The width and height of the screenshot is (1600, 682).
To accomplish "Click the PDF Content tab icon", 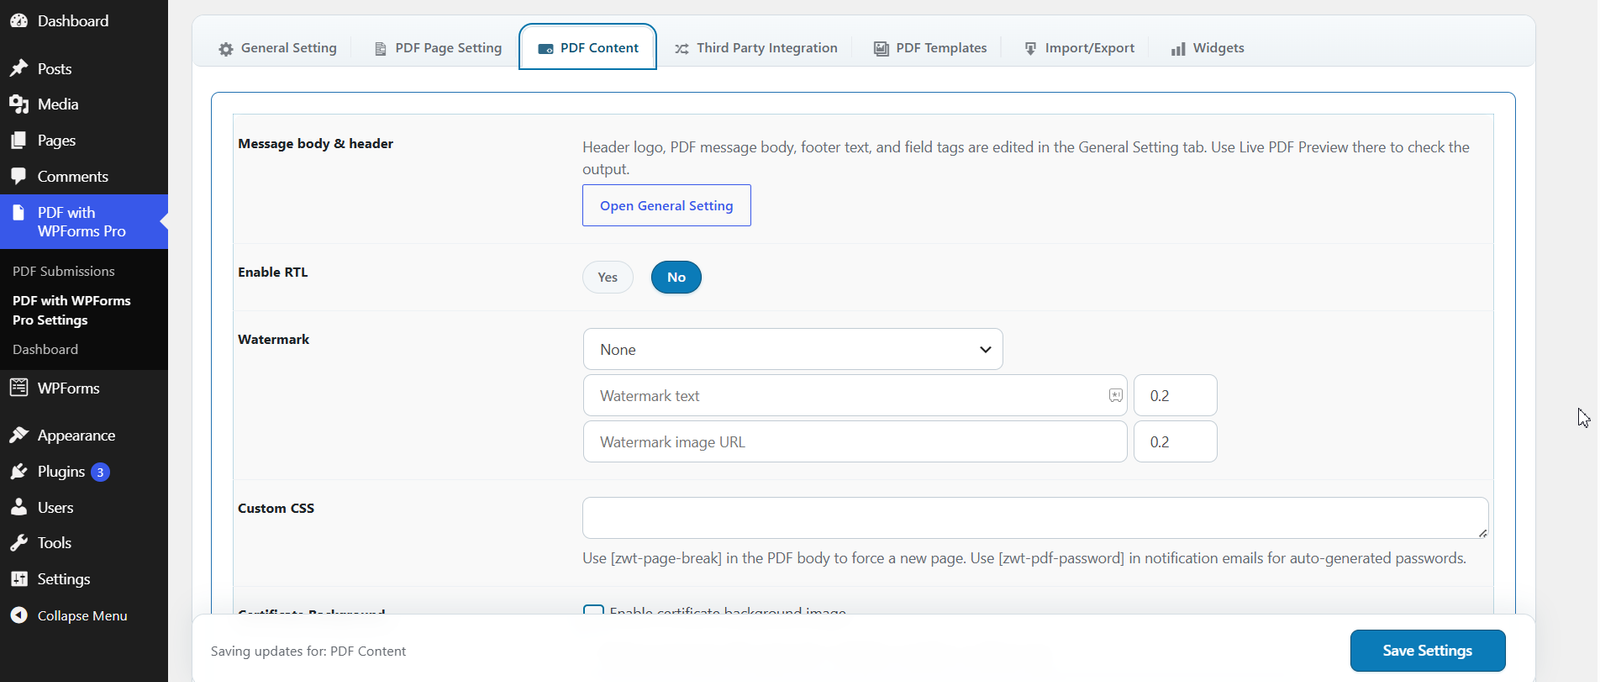I will 545,48.
